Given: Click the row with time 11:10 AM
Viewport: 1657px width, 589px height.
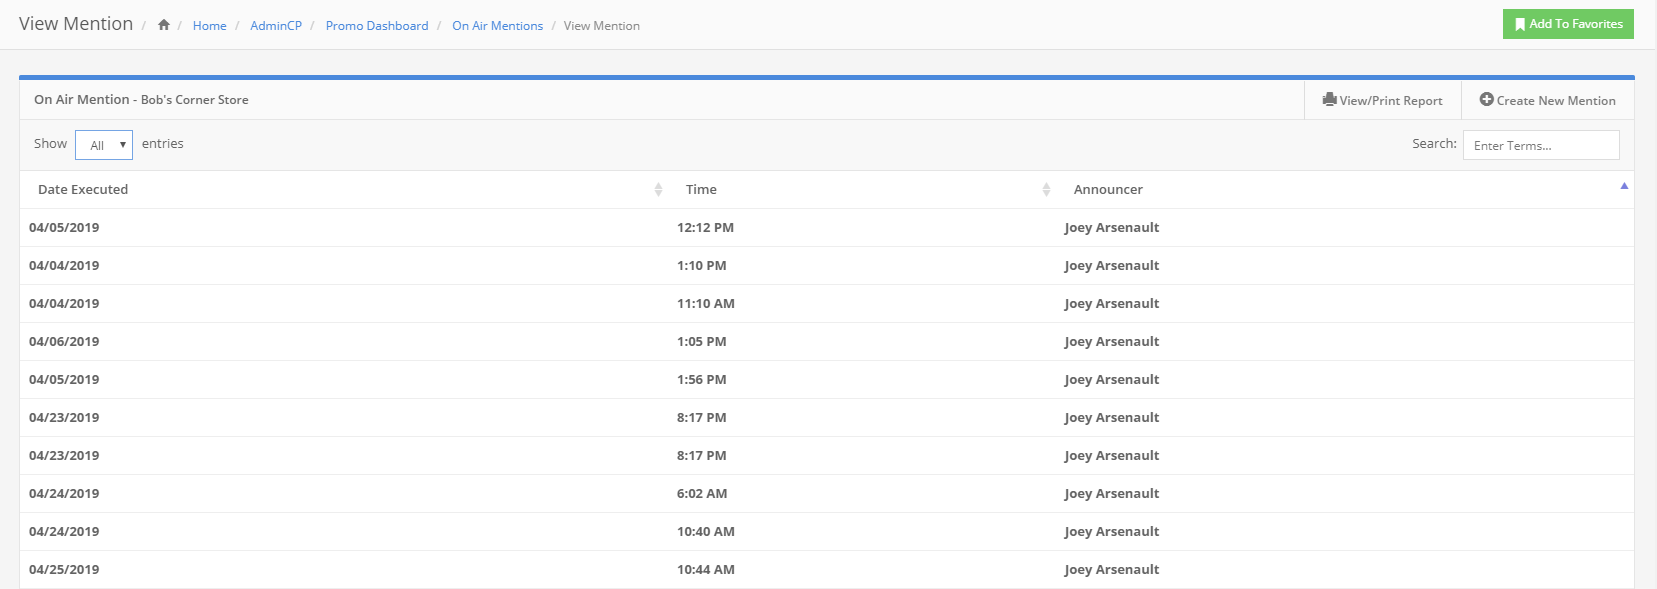Looking at the screenshot, I should coord(705,304).
